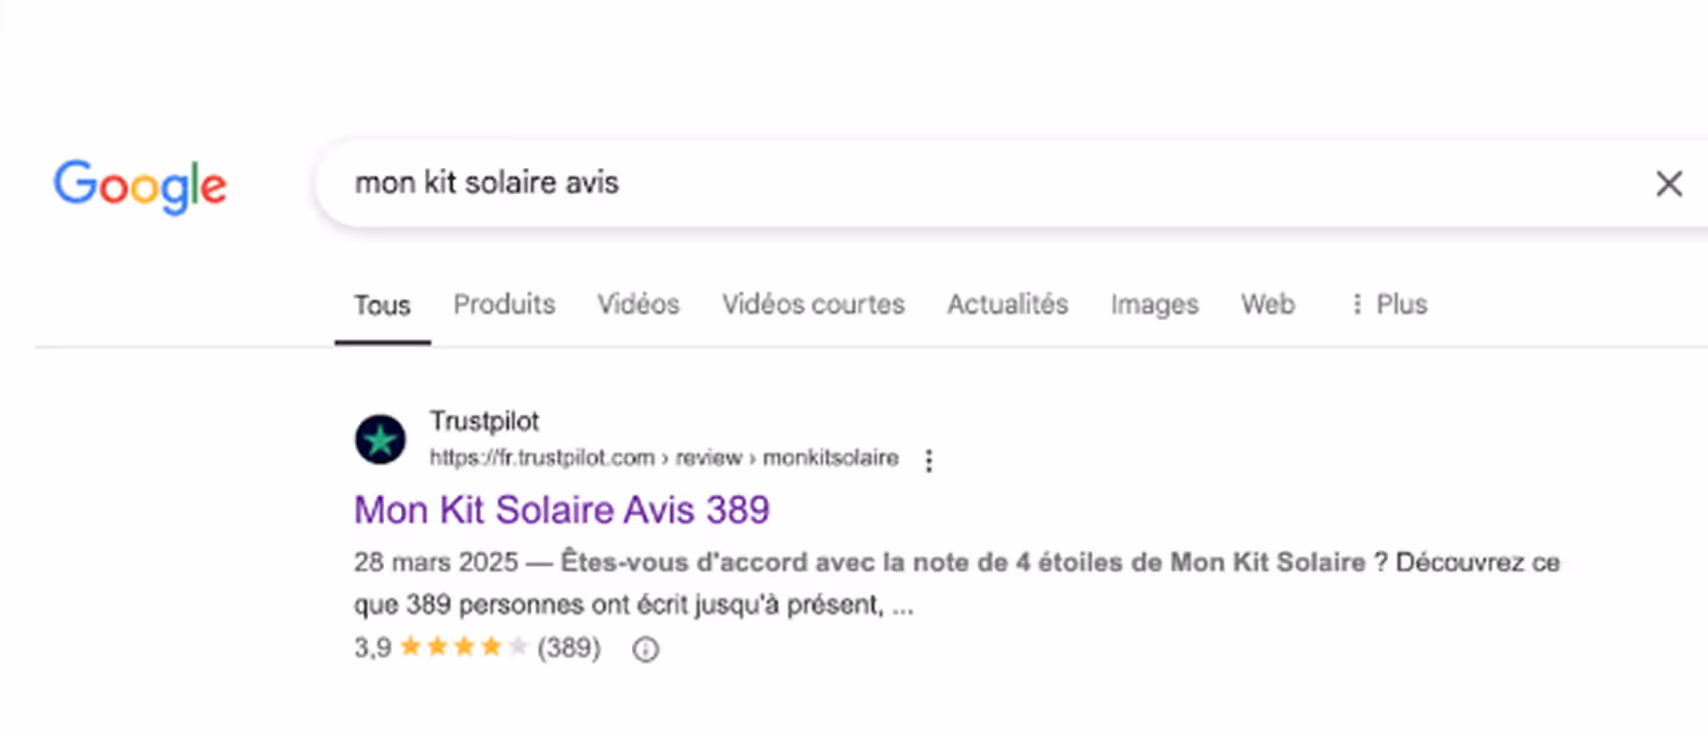1708x732 pixels.
Task: Open the Mon Kit Solaire Avis 389 link
Action: [562, 510]
